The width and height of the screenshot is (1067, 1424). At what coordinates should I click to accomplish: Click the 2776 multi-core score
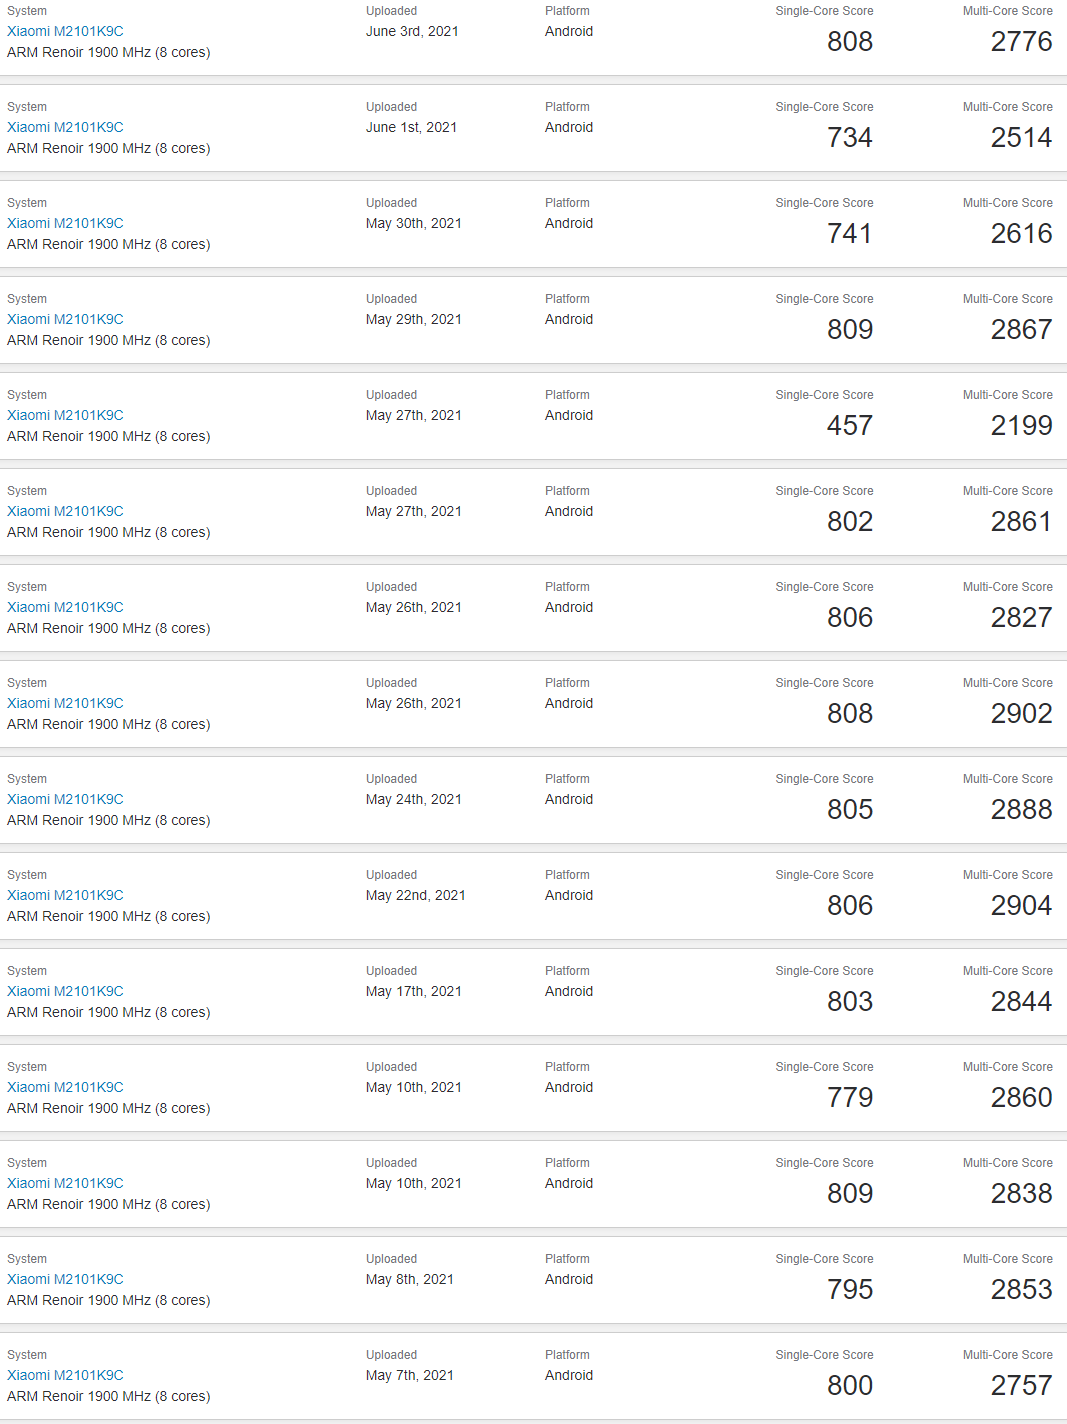pos(1021,42)
